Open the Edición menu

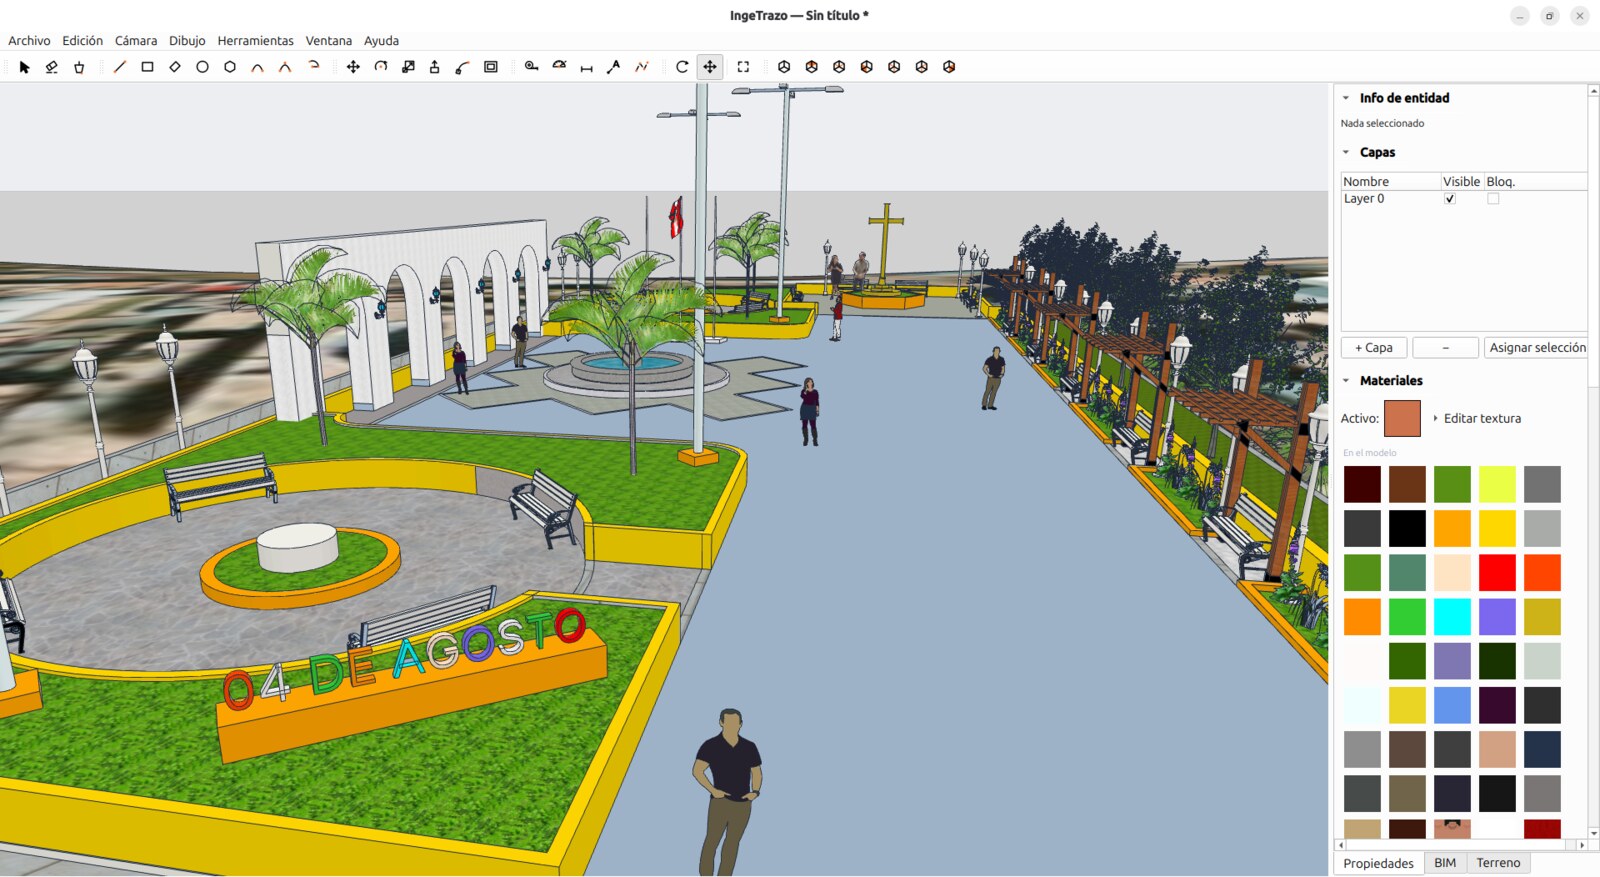[x=82, y=41]
